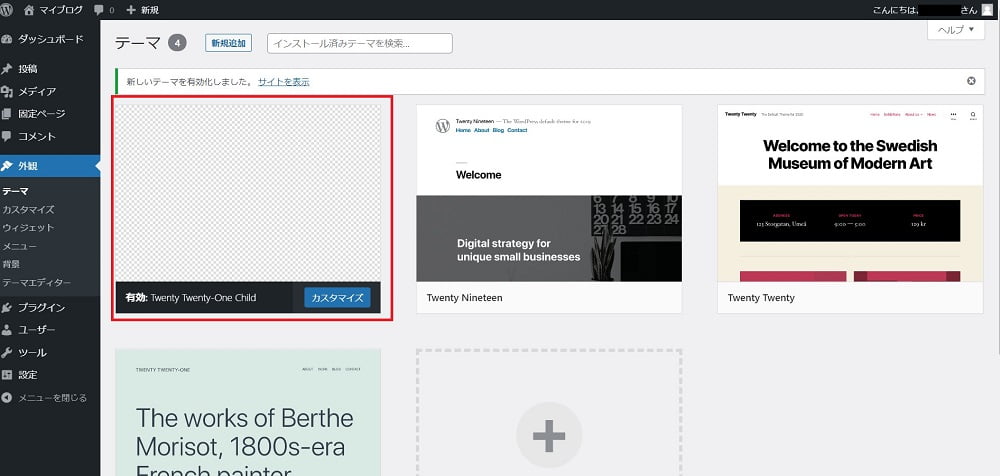The image size is (1000, 476).
Task: Follow the サイトを表示 link
Action: (x=283, y=81)
